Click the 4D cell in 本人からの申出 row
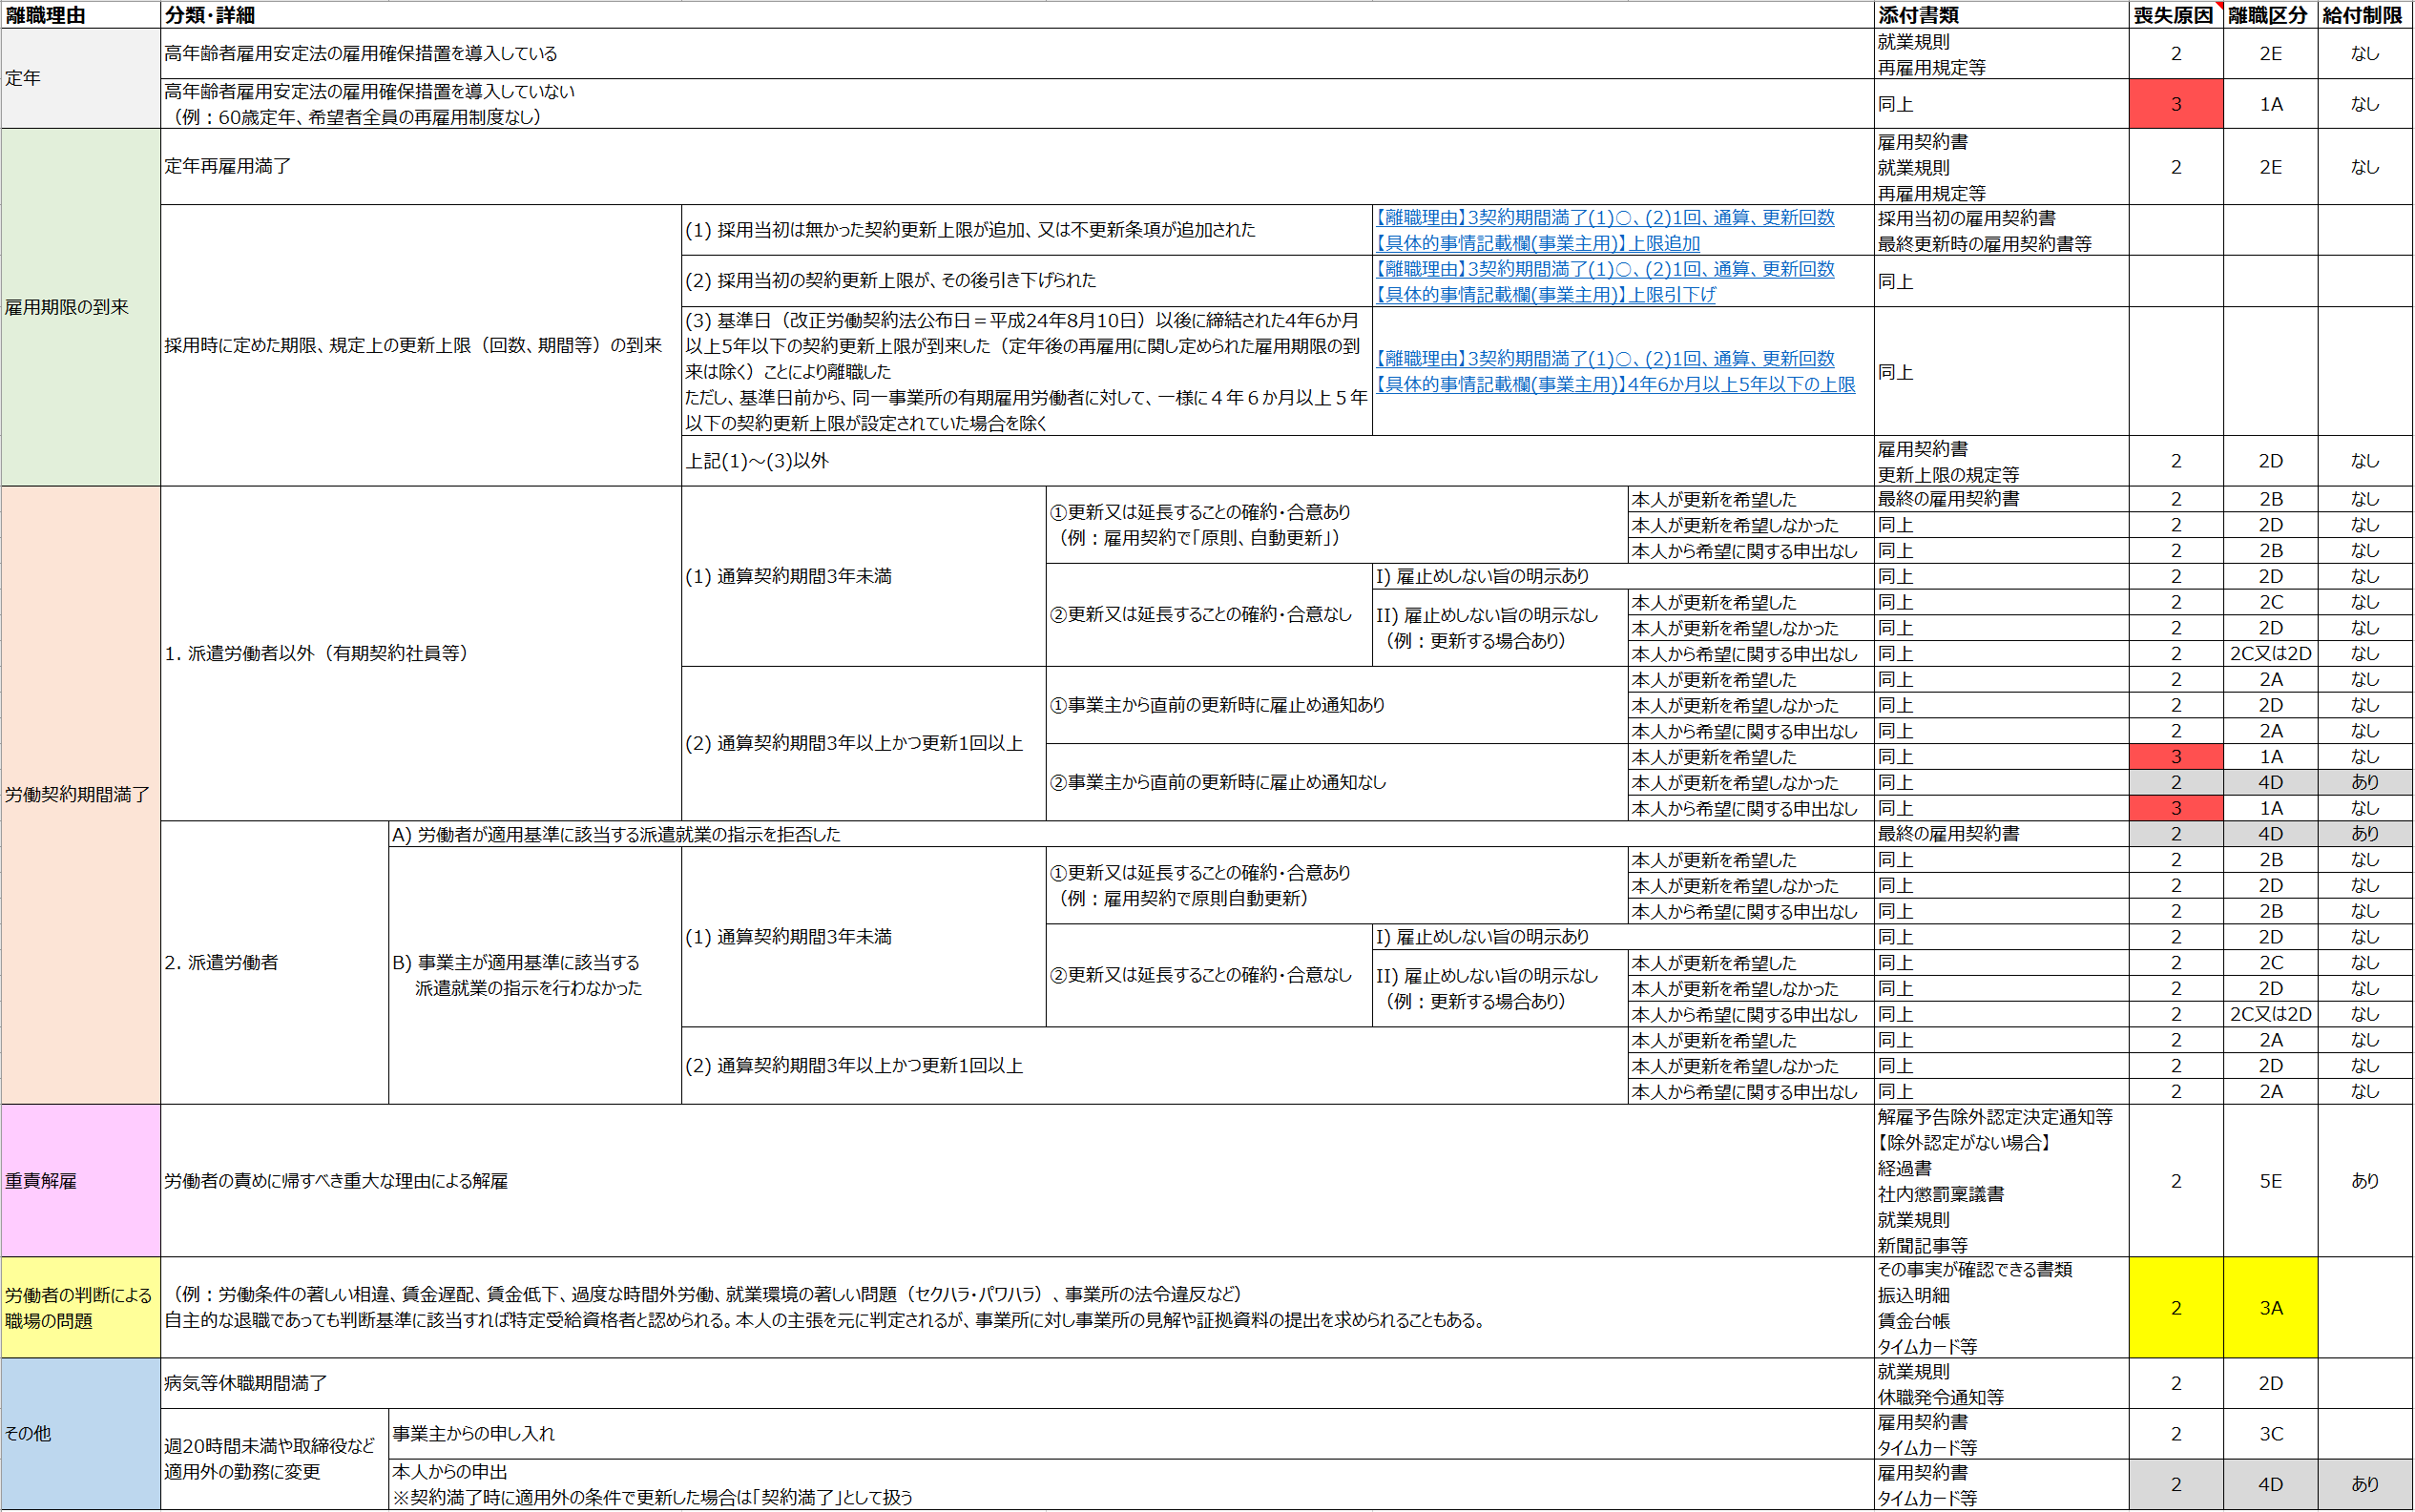The width and height of the screenshot is (2415, 1512). (x=2270, y=1485)
